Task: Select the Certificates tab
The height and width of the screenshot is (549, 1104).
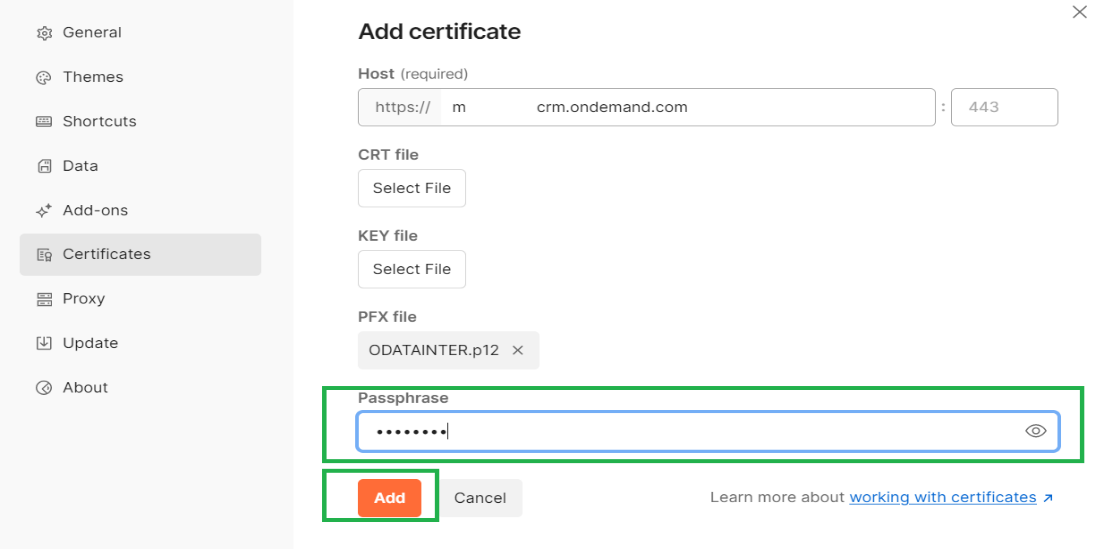Action: 141,255
